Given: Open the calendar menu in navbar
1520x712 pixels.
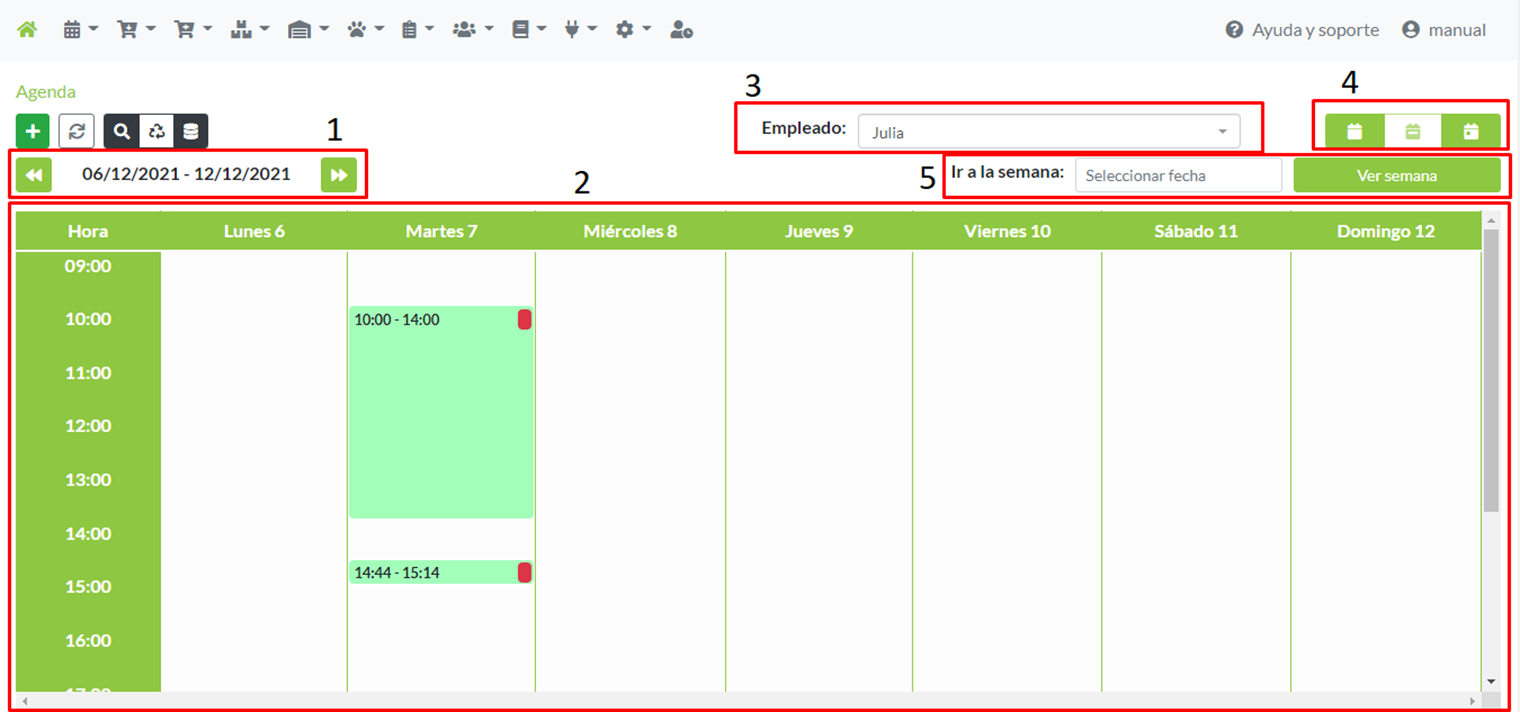Looking at the screenshot, I should click(80, 30).
